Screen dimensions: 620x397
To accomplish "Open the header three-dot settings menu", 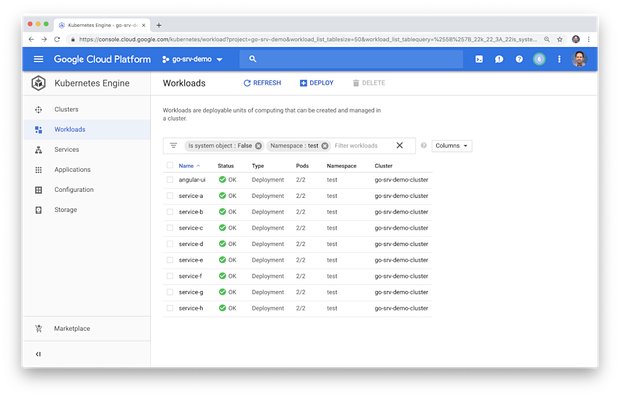I will coord(559,59).
